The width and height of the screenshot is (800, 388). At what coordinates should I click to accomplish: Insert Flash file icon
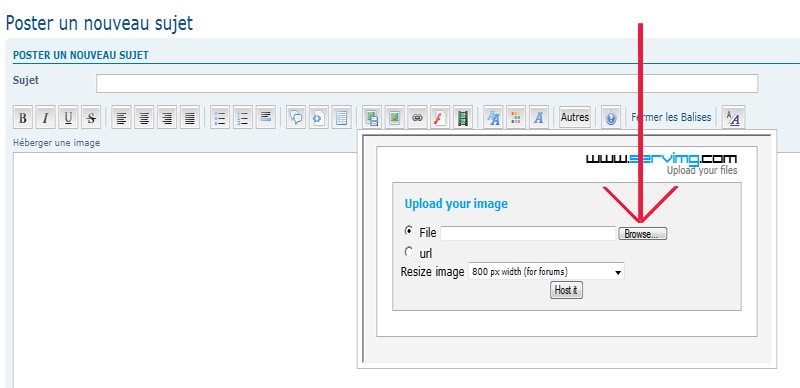440,118
